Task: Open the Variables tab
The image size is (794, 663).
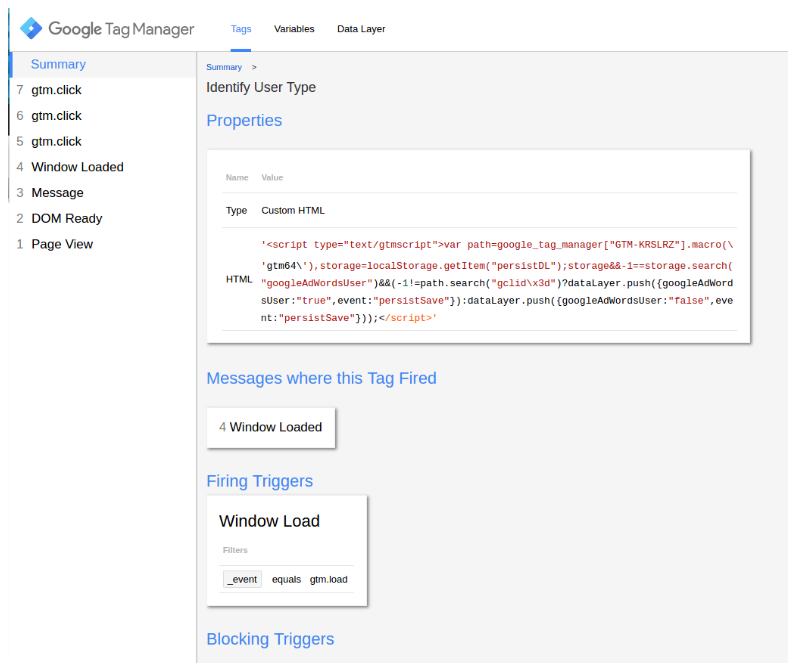Action: [x=294, y=29]
